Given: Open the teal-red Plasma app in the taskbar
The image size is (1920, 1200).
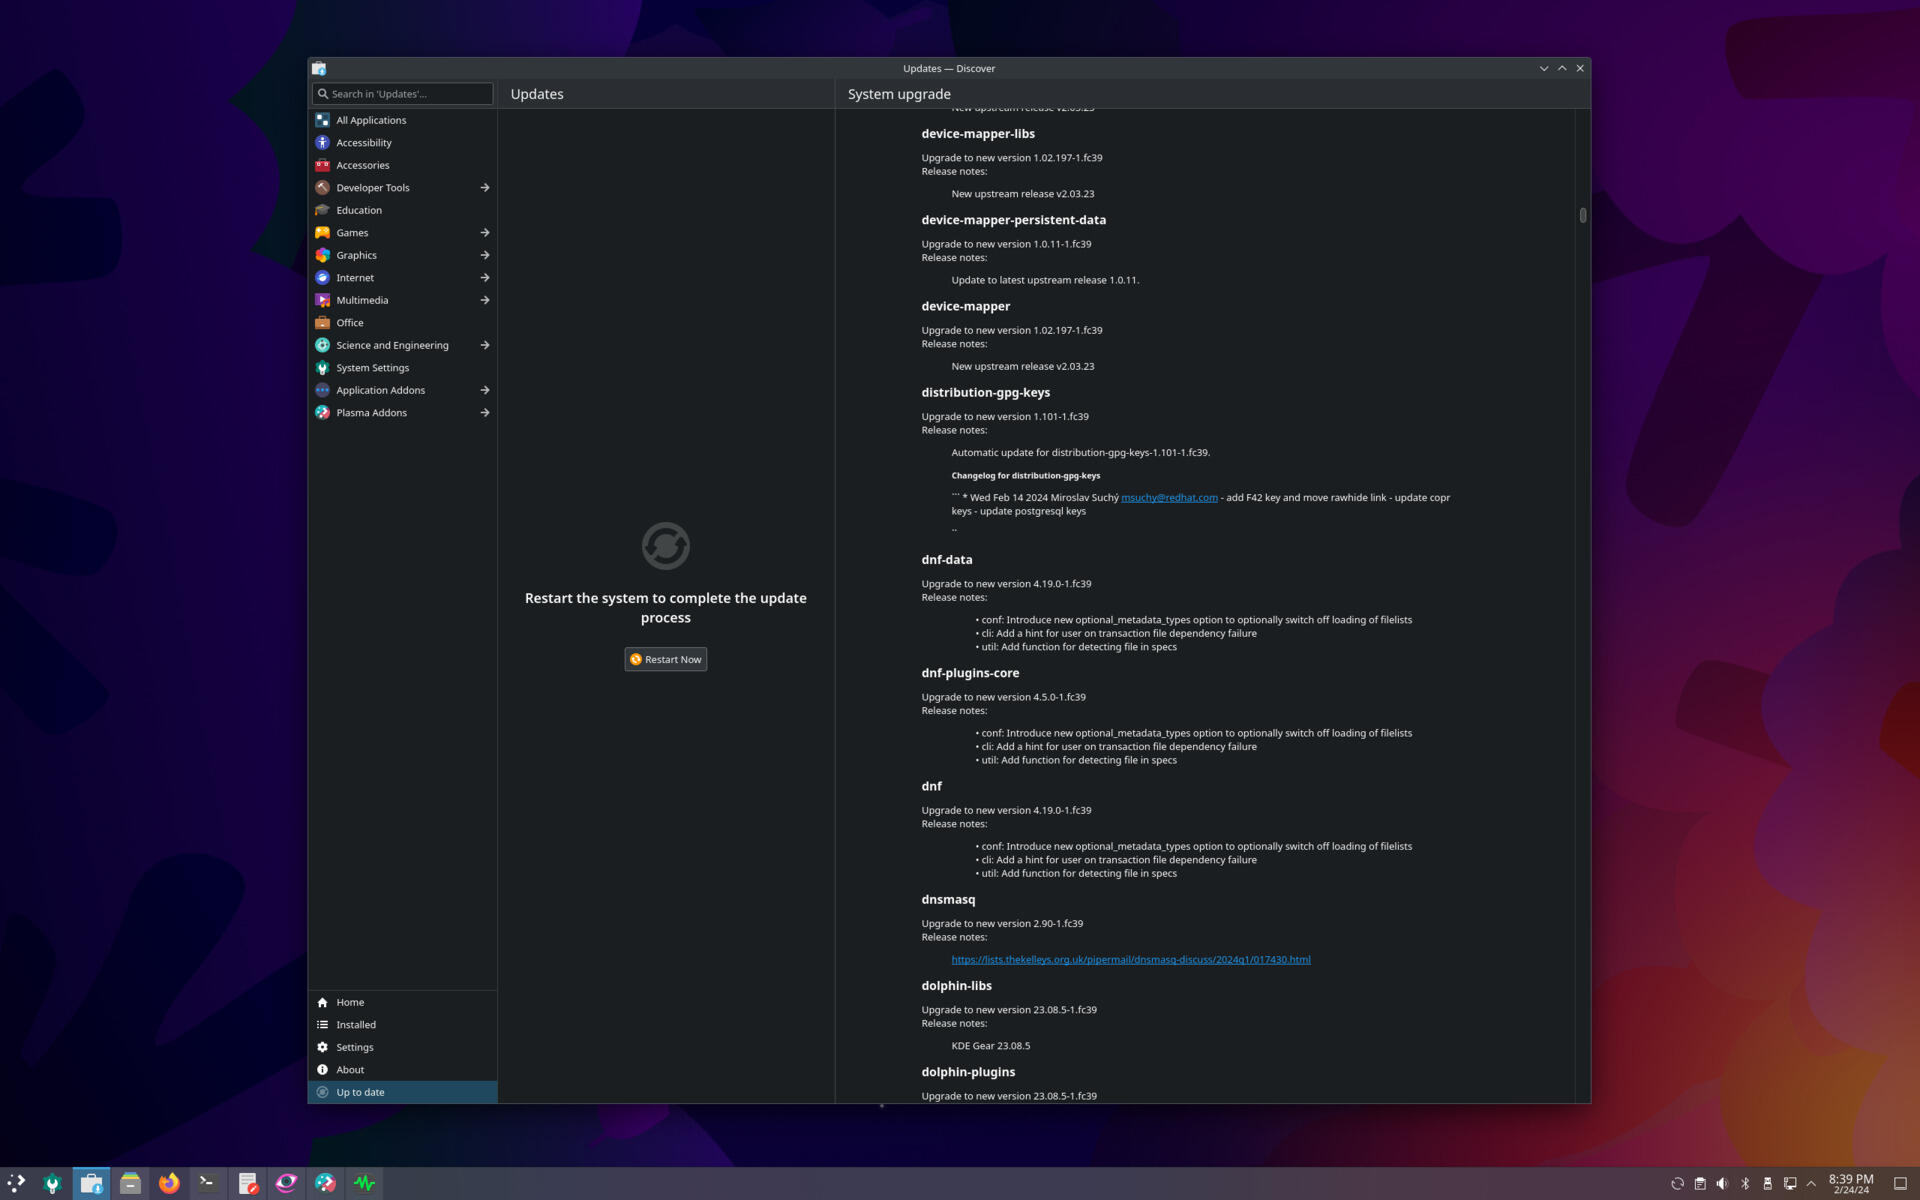Looking at the screenshot, I should [326, 1184].
